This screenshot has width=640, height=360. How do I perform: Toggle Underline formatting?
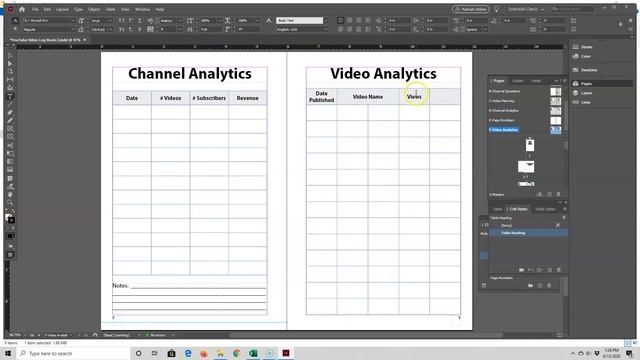tap(140, 20)
